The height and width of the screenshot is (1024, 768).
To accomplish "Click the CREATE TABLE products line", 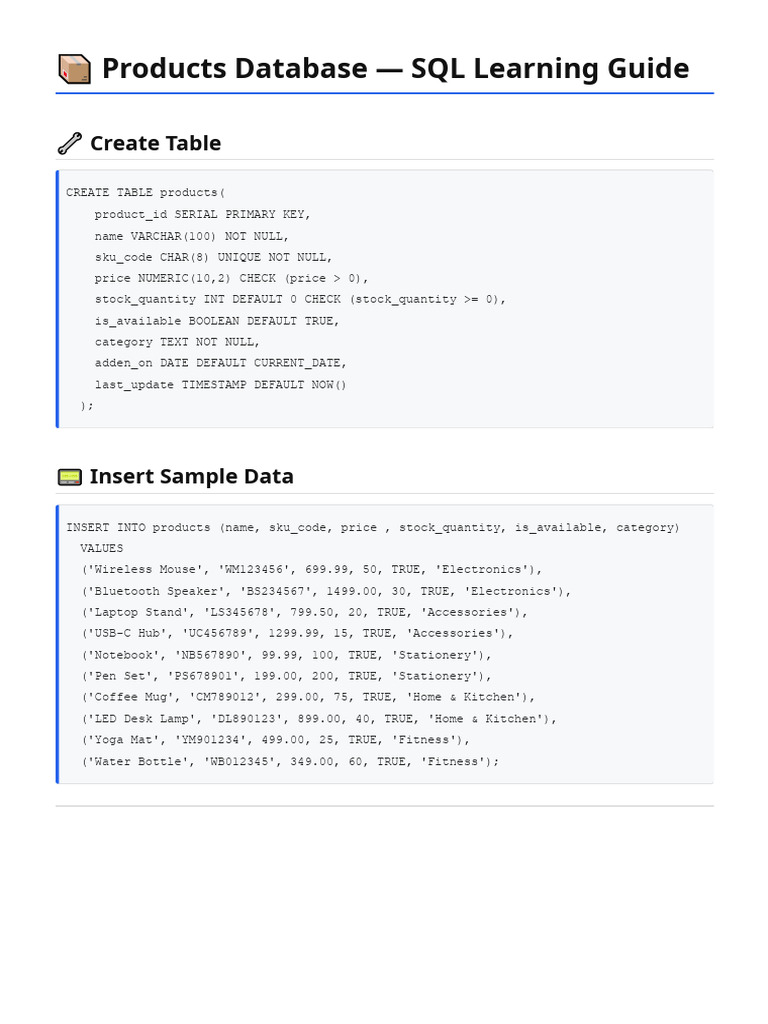I will pos(146,193).
